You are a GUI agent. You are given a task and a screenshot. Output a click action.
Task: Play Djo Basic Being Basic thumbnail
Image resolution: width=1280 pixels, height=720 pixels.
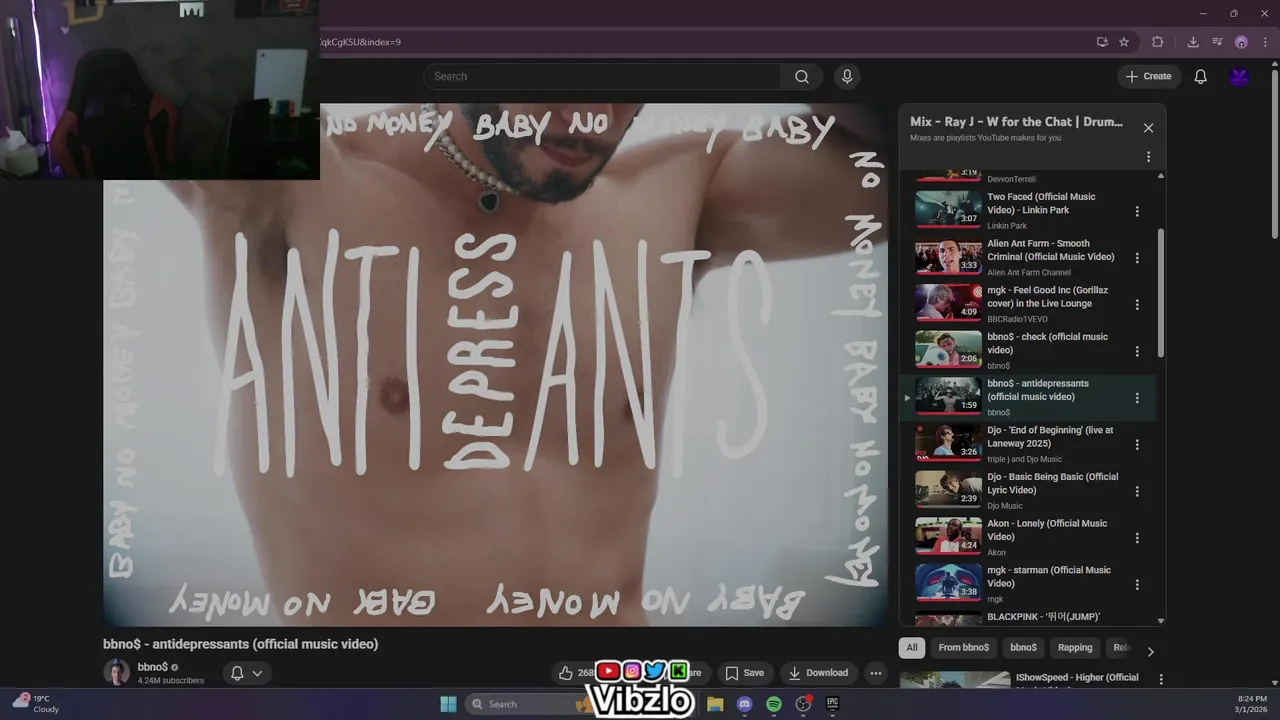pos(949,489)
